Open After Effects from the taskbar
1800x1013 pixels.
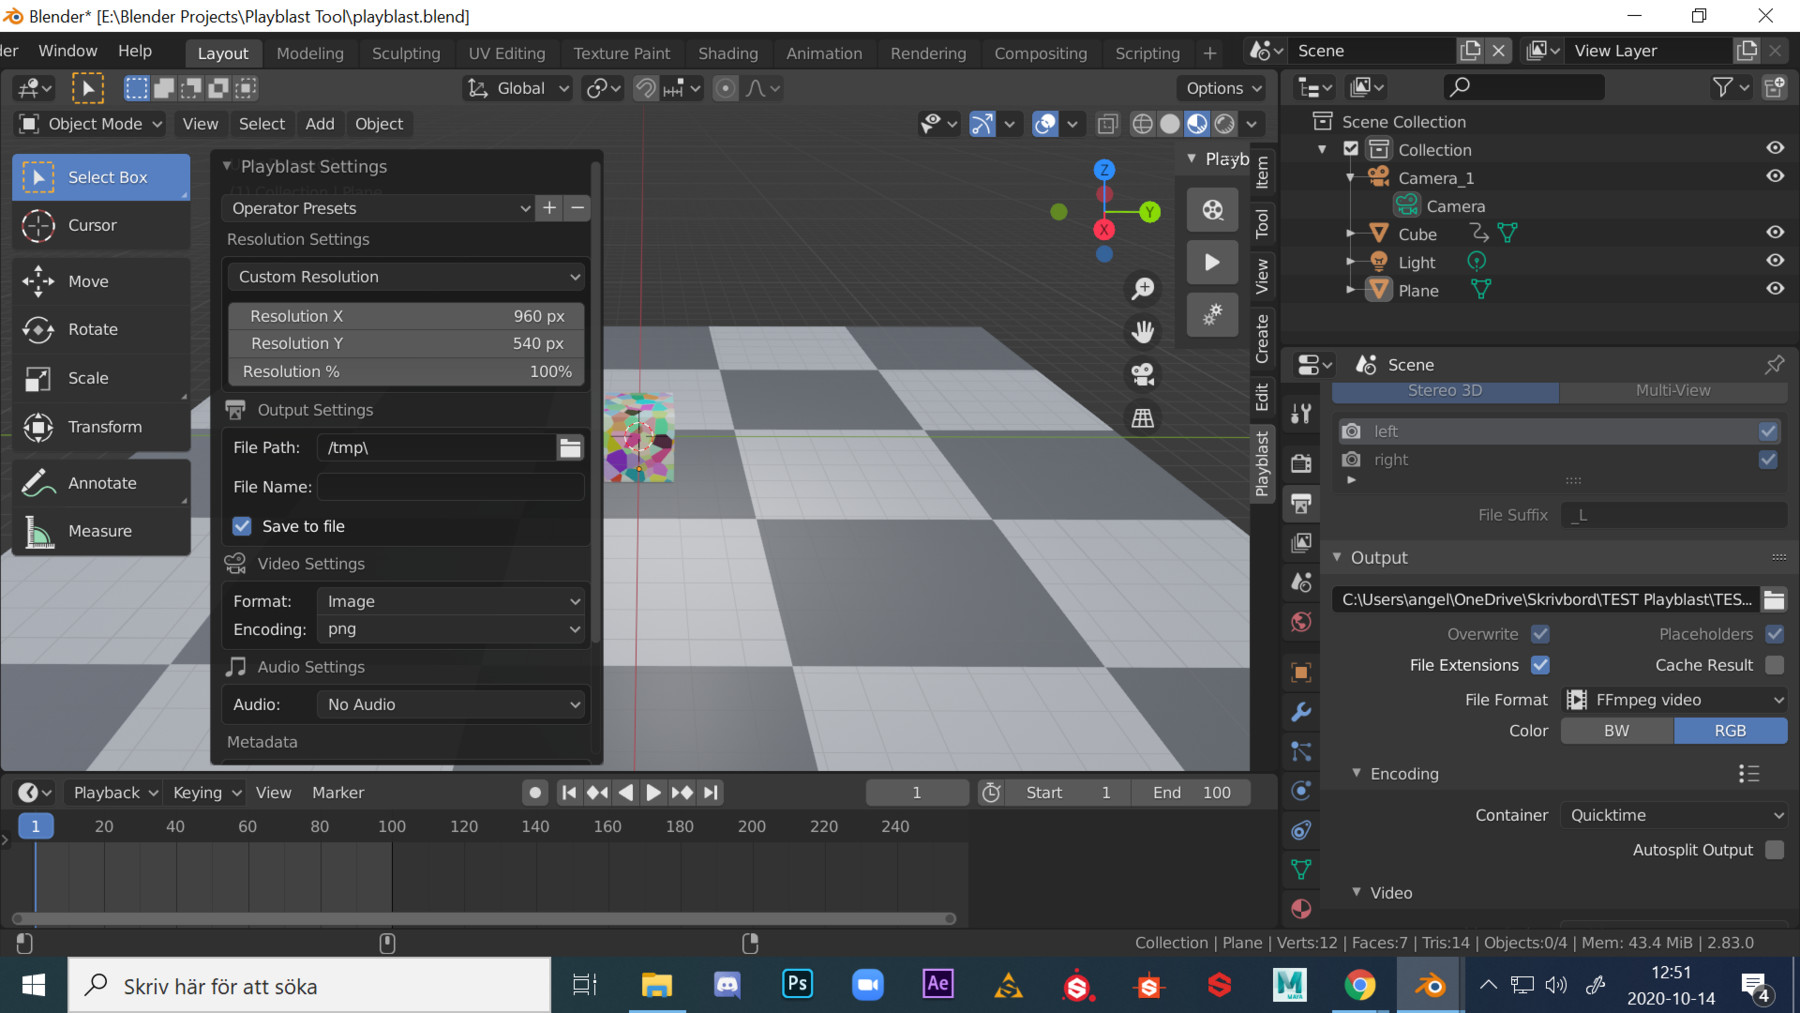(937, 985)
